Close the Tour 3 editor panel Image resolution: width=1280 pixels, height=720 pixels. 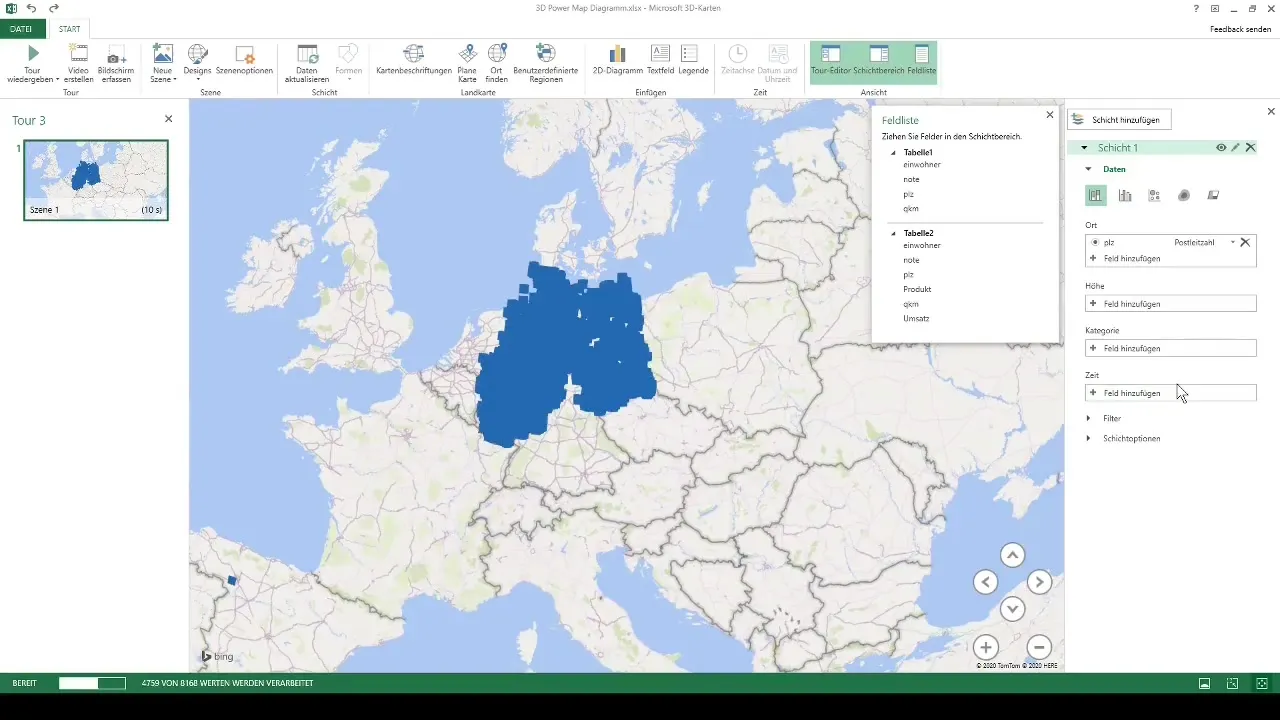168,119
